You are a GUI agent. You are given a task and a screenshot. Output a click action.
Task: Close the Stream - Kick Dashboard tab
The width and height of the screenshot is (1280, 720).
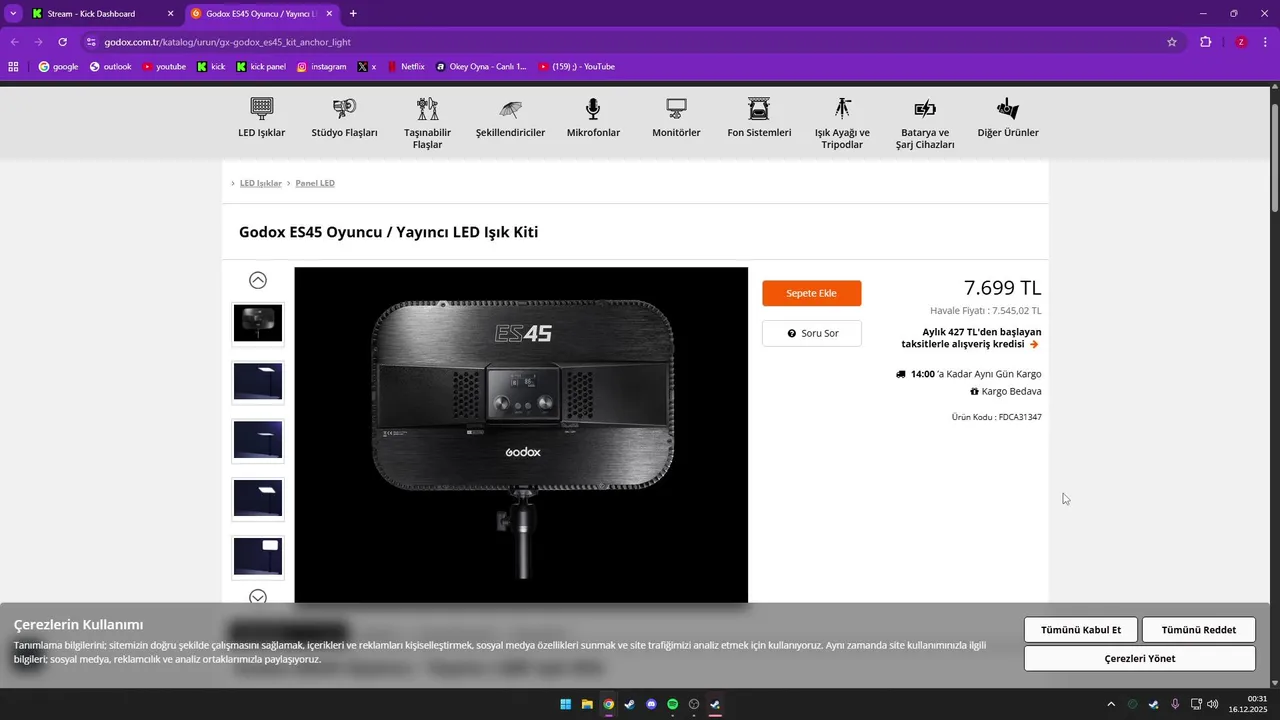coord(170,14)
